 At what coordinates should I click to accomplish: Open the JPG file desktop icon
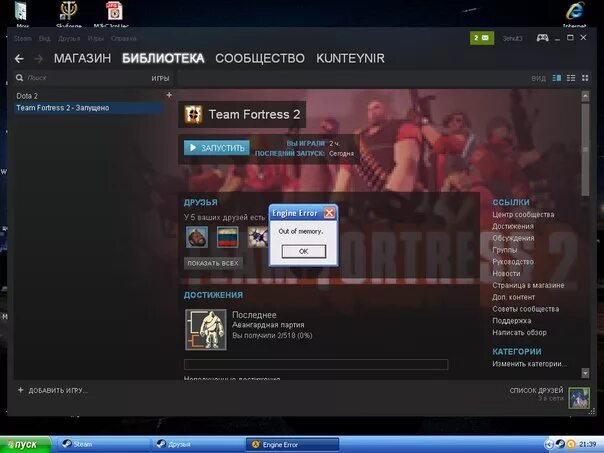114,11
